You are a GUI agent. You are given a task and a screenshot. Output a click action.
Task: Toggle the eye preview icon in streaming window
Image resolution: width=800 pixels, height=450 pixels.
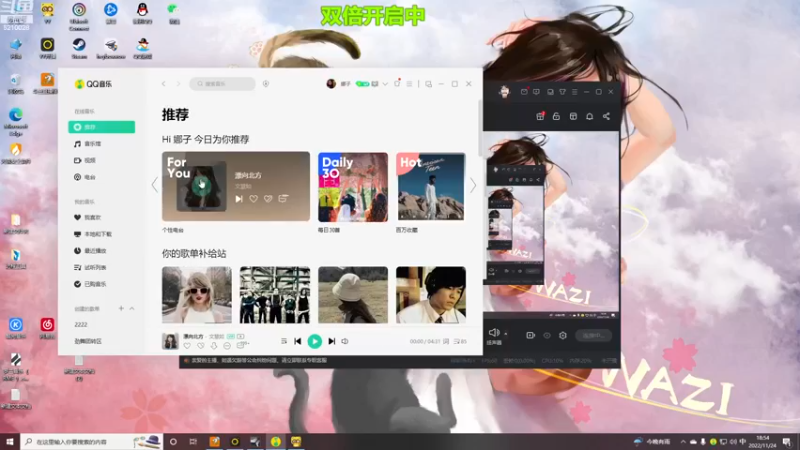coord(547,336)
